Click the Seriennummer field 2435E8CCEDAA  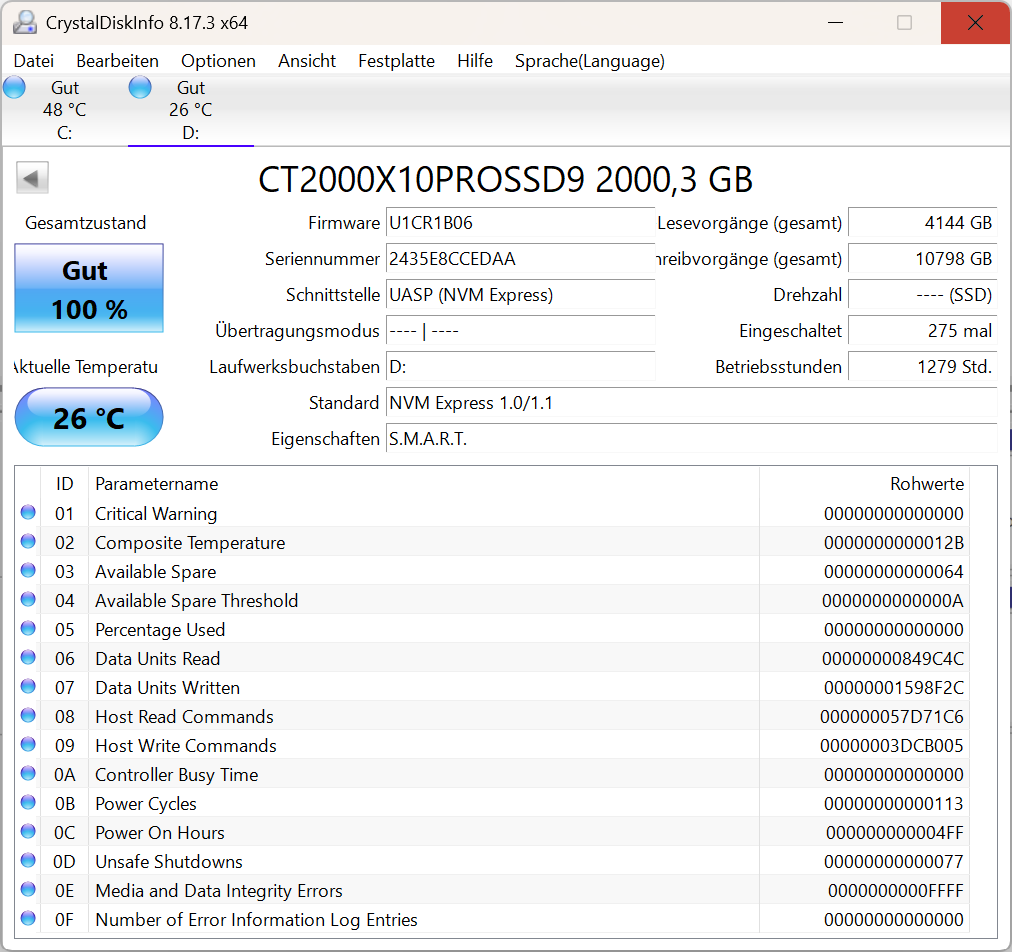520,259
